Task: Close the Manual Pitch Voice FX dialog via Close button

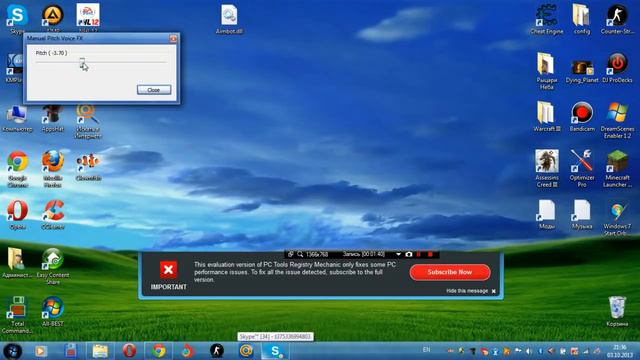Action: click(154, 90)
